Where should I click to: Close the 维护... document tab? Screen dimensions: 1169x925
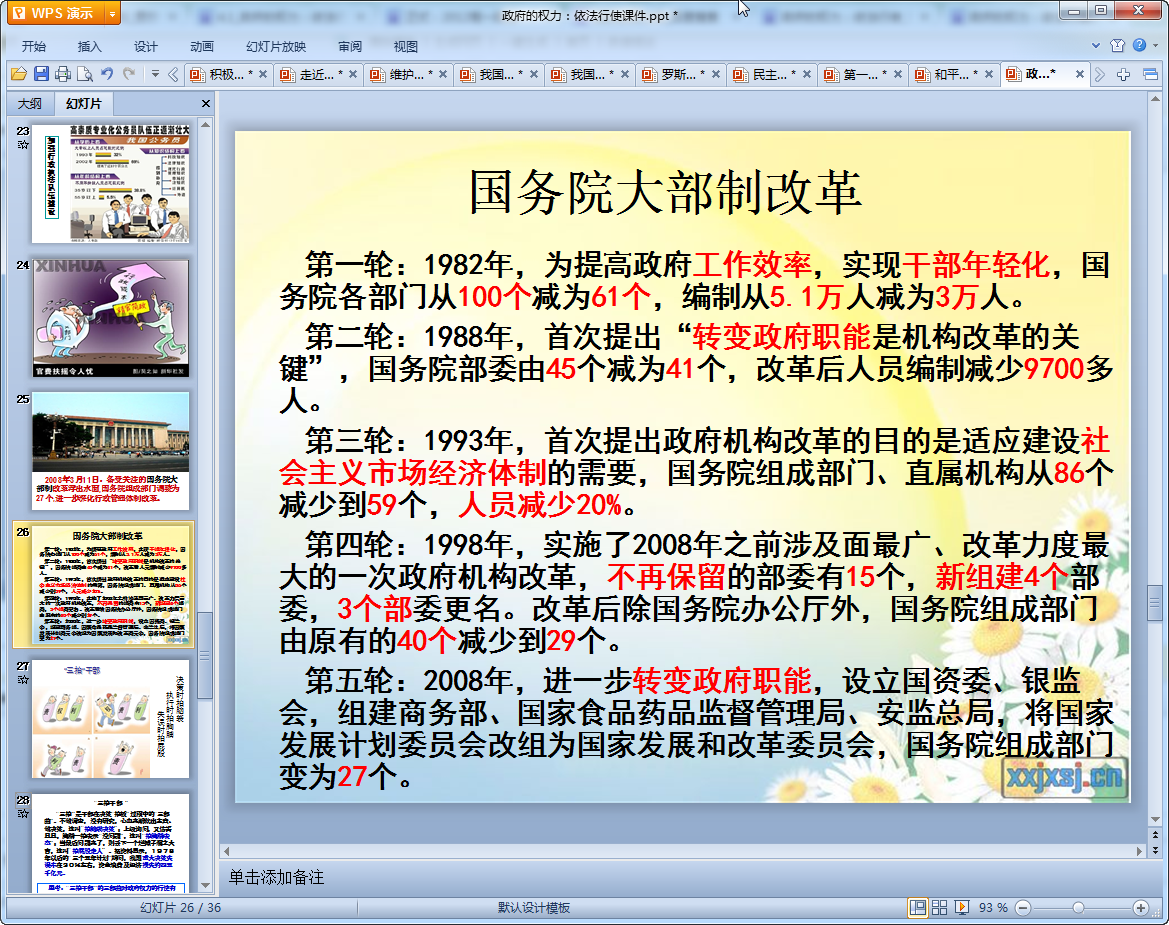point(443,75)
